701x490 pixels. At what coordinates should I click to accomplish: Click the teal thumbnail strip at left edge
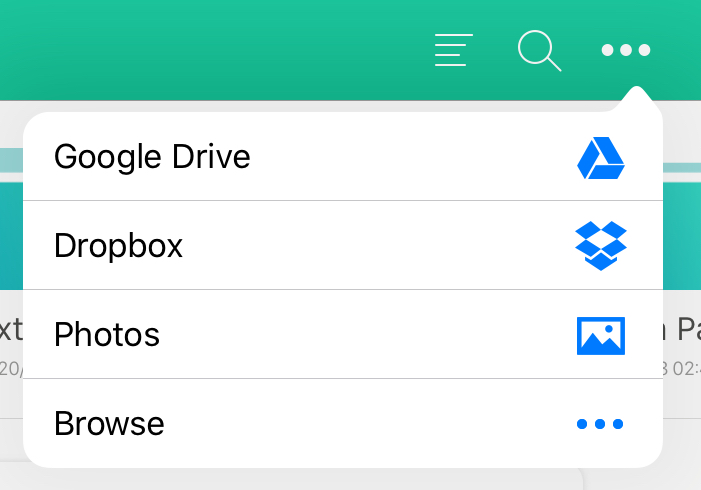coord(11,236)
